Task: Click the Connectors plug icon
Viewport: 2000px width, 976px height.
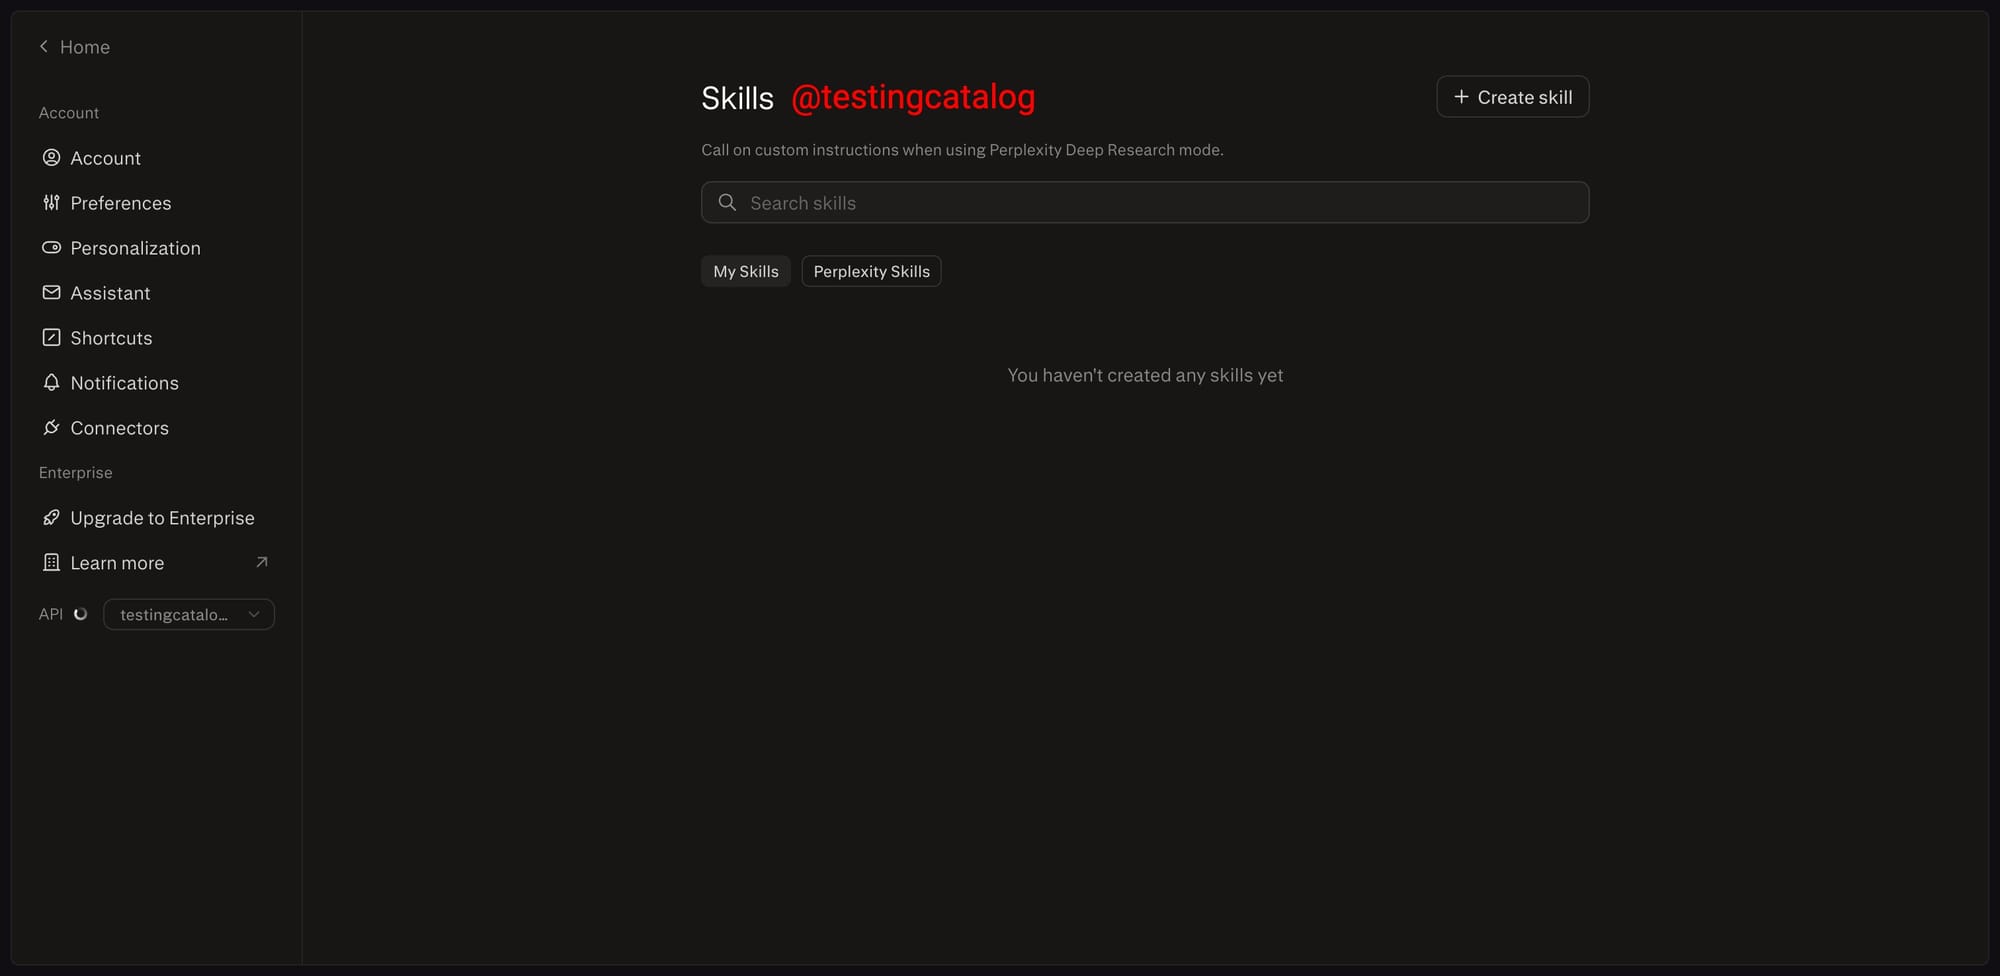Action: point(51,428)
